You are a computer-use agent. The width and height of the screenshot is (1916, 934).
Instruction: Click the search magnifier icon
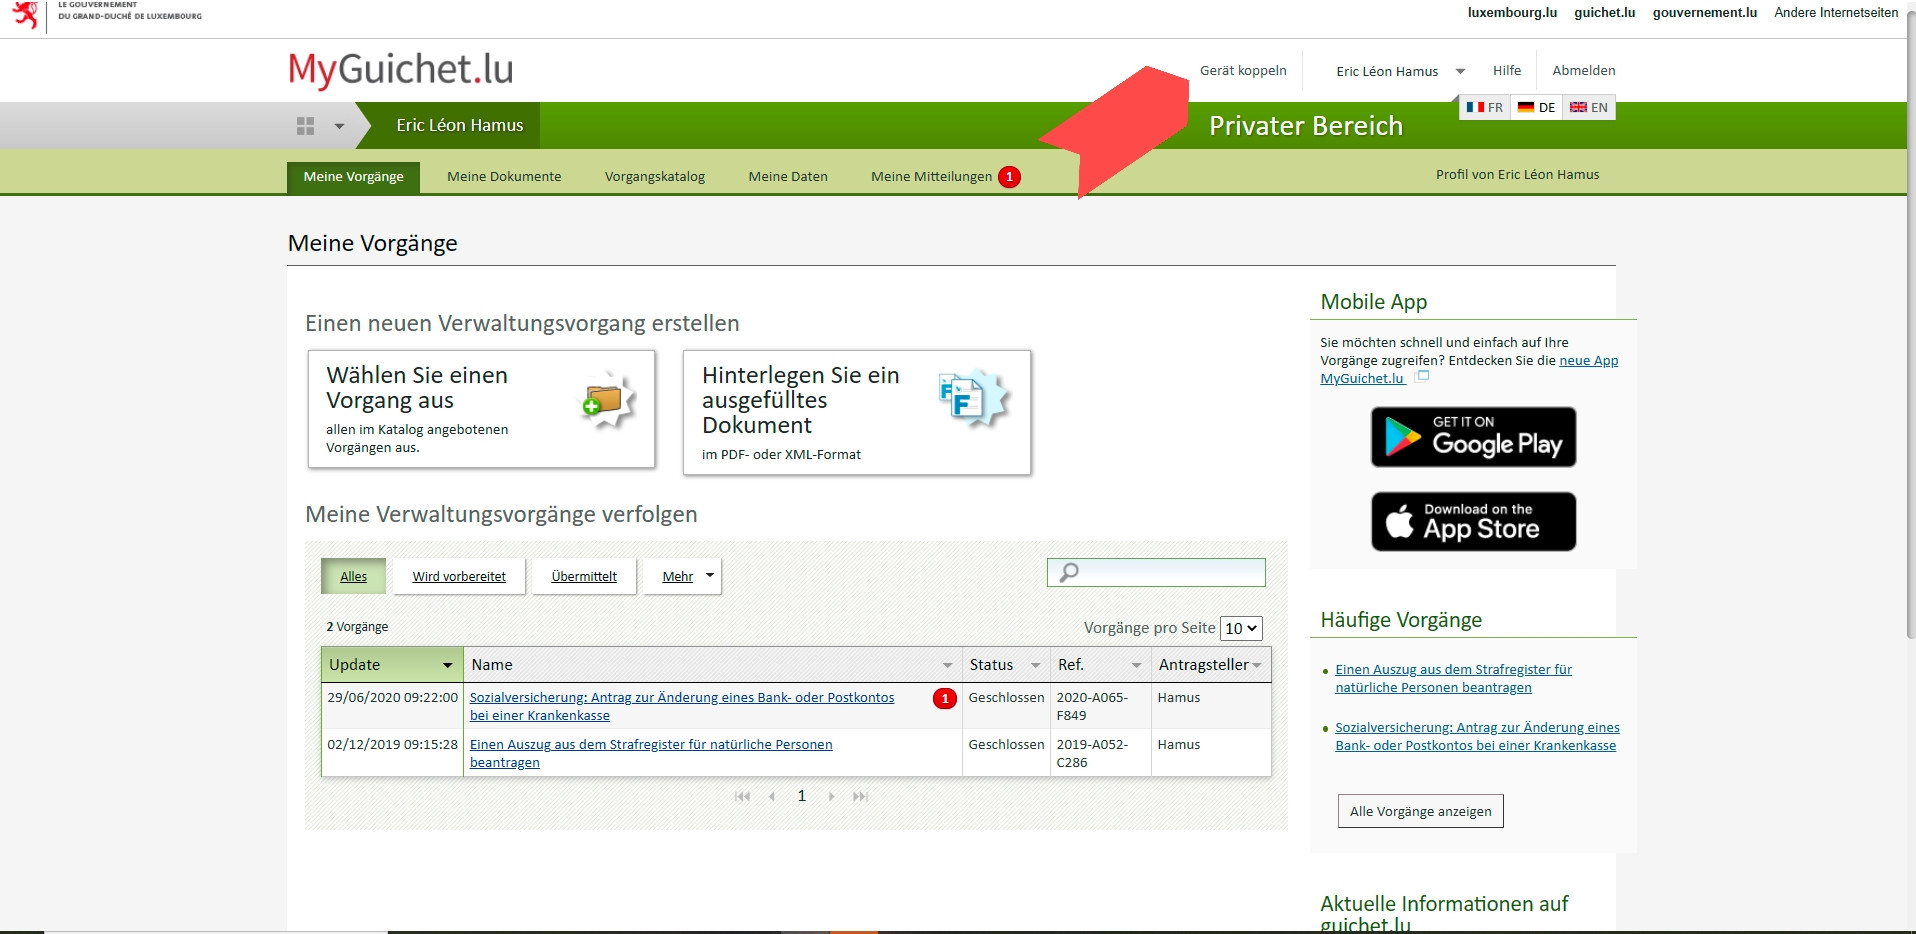(1069, 572)
